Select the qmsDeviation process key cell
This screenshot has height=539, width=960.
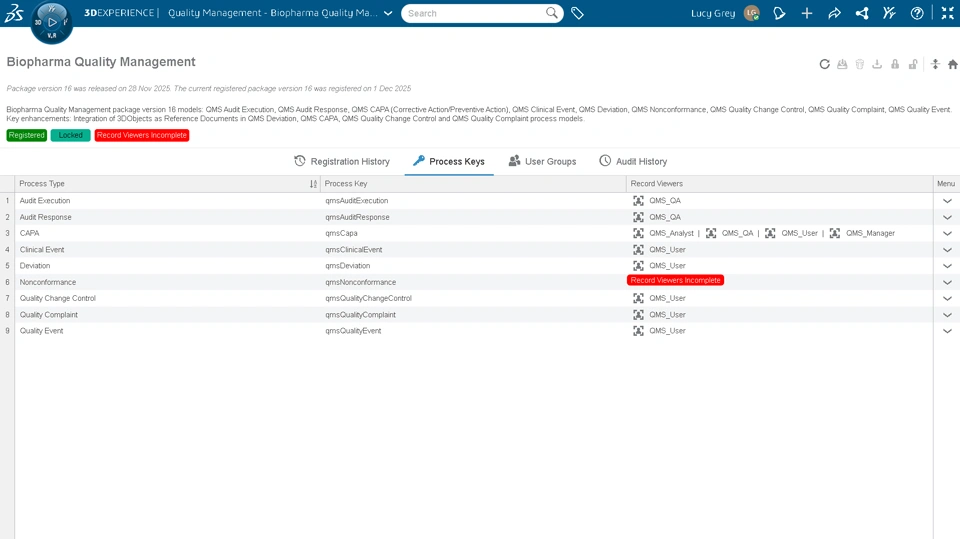(x=473, y=265)
